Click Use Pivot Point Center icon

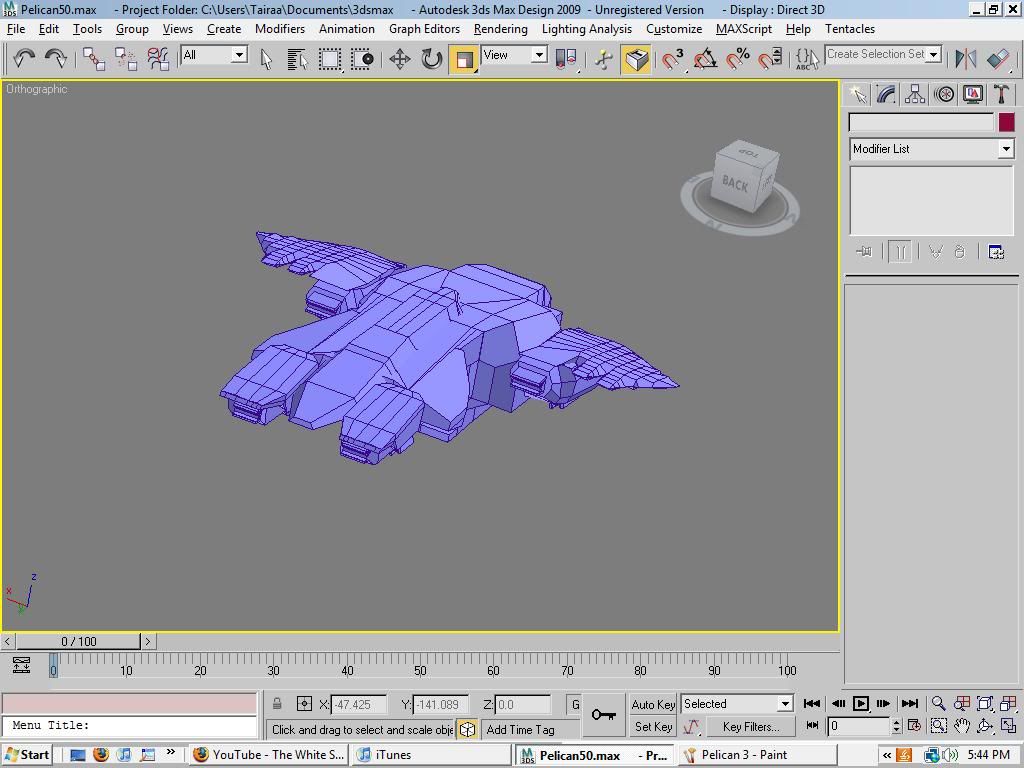(x=566, y=59)
